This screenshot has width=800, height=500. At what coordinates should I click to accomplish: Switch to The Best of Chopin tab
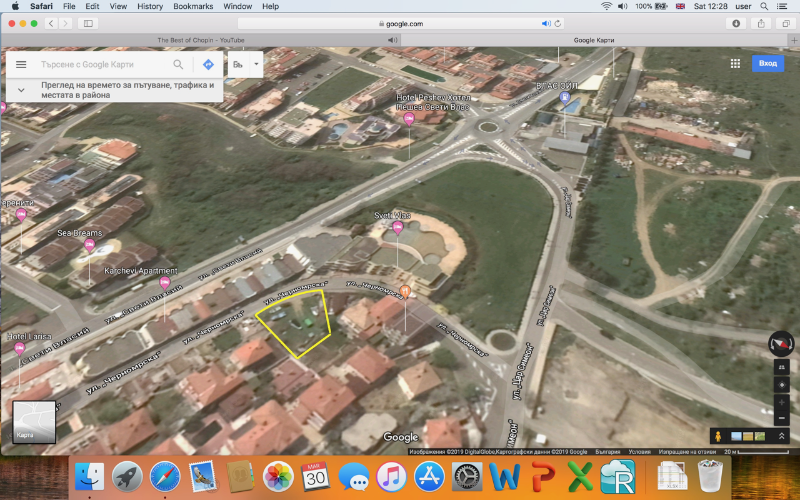click(x=200, y=40)
